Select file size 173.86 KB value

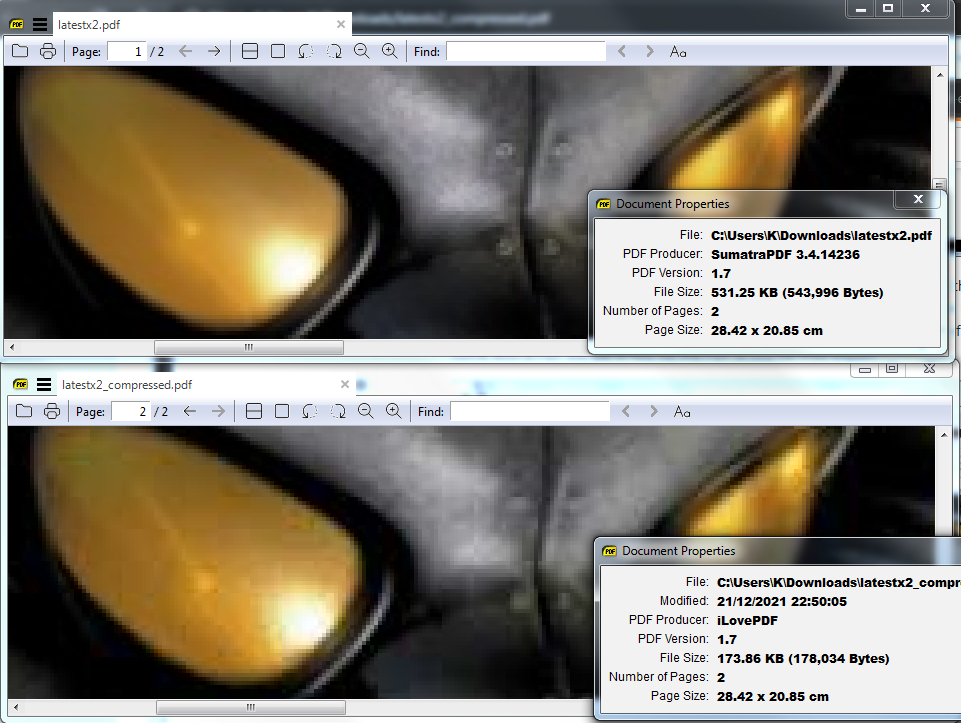pyautogui.click(x=803, y=658)
